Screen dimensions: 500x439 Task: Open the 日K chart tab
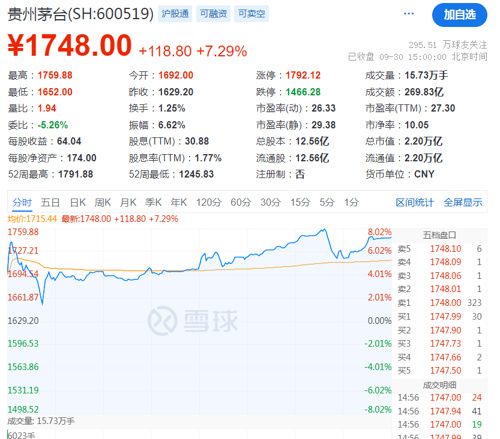(78, 202)
